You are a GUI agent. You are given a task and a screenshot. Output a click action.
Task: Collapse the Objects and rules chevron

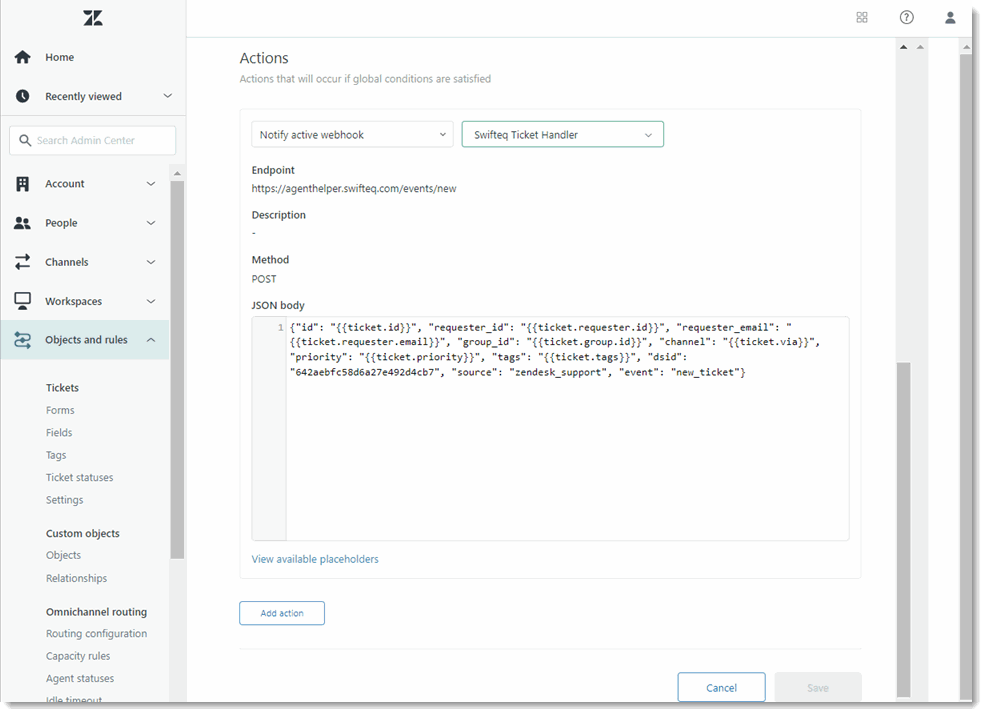[x=151, y=340]
